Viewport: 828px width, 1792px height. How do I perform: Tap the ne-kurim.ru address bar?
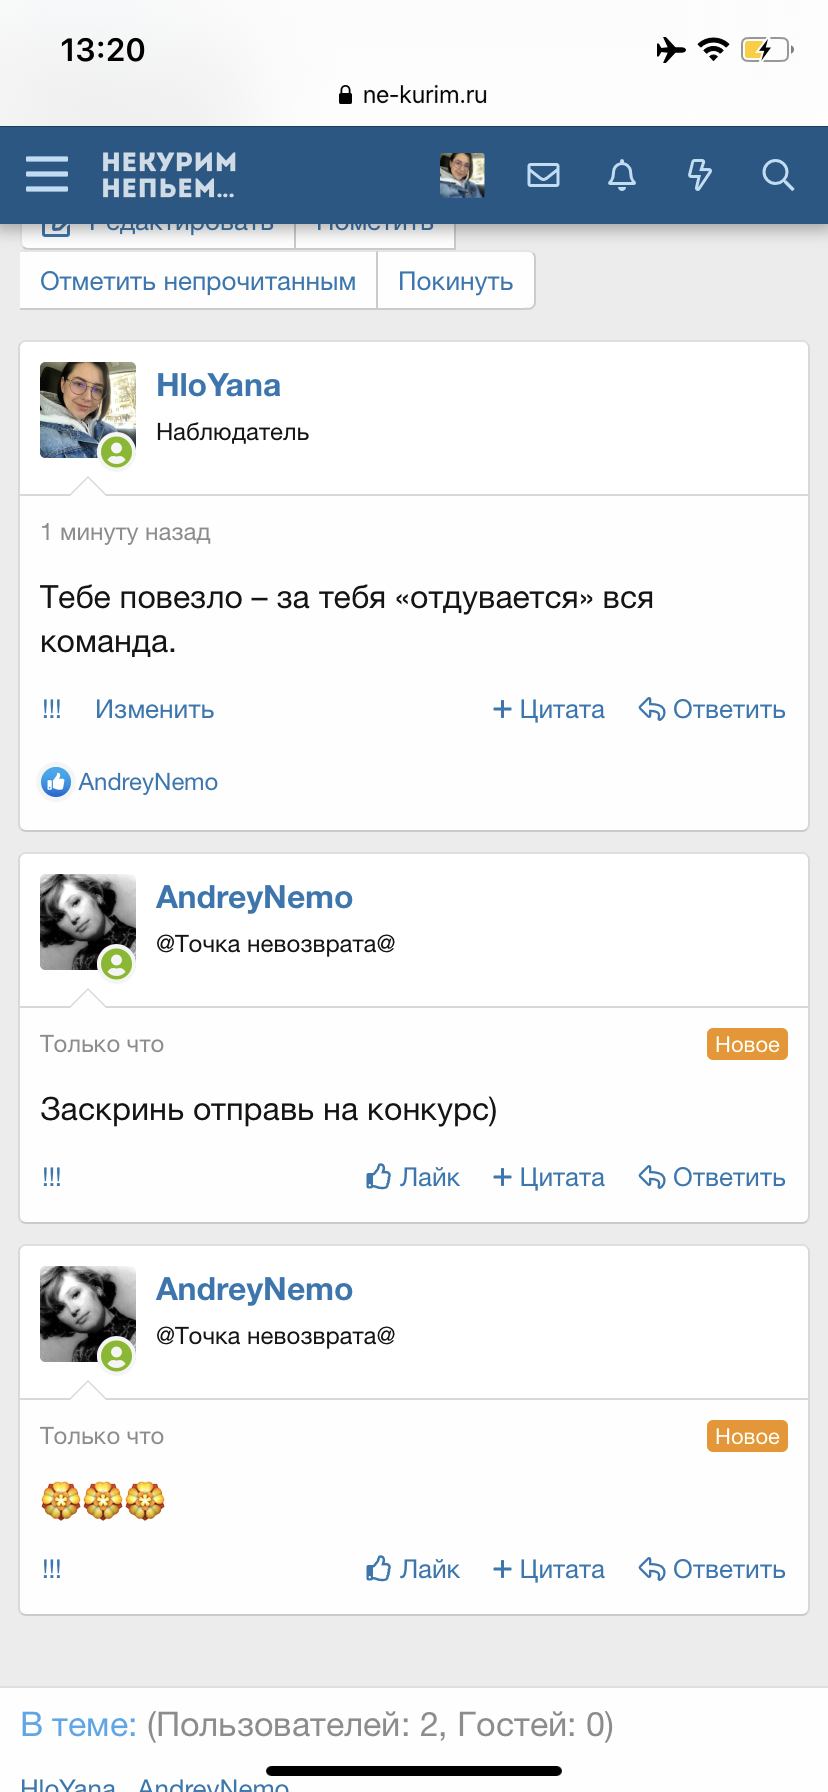[414, 95]
